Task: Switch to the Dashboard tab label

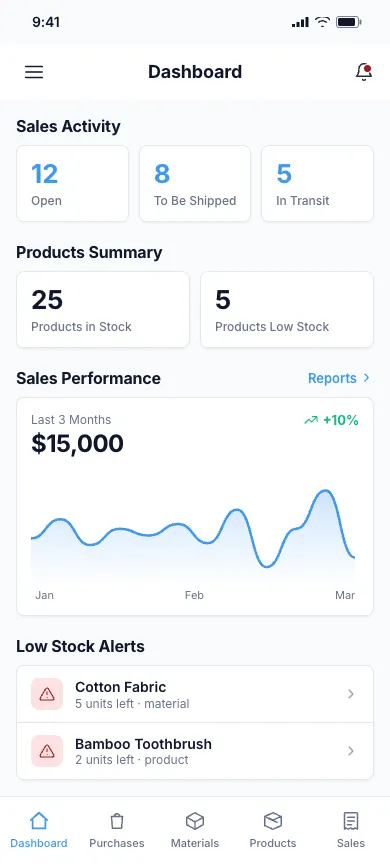Action: tap(39, 843)
